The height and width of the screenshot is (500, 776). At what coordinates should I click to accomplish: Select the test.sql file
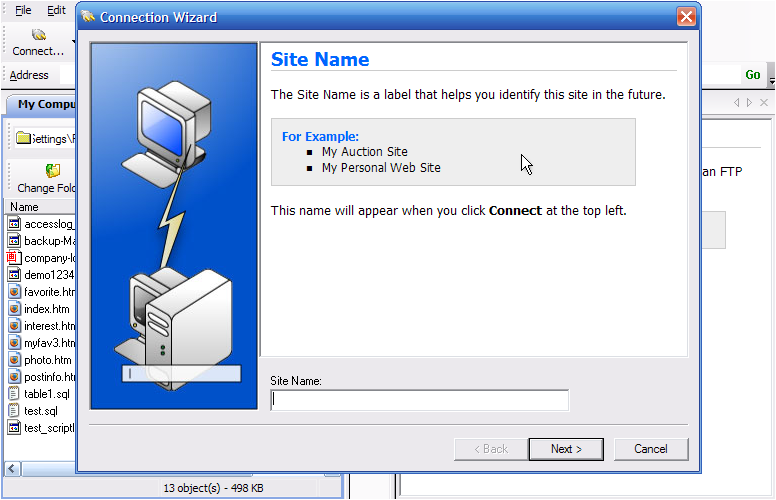pyautogui.click(x=41, y=411)
